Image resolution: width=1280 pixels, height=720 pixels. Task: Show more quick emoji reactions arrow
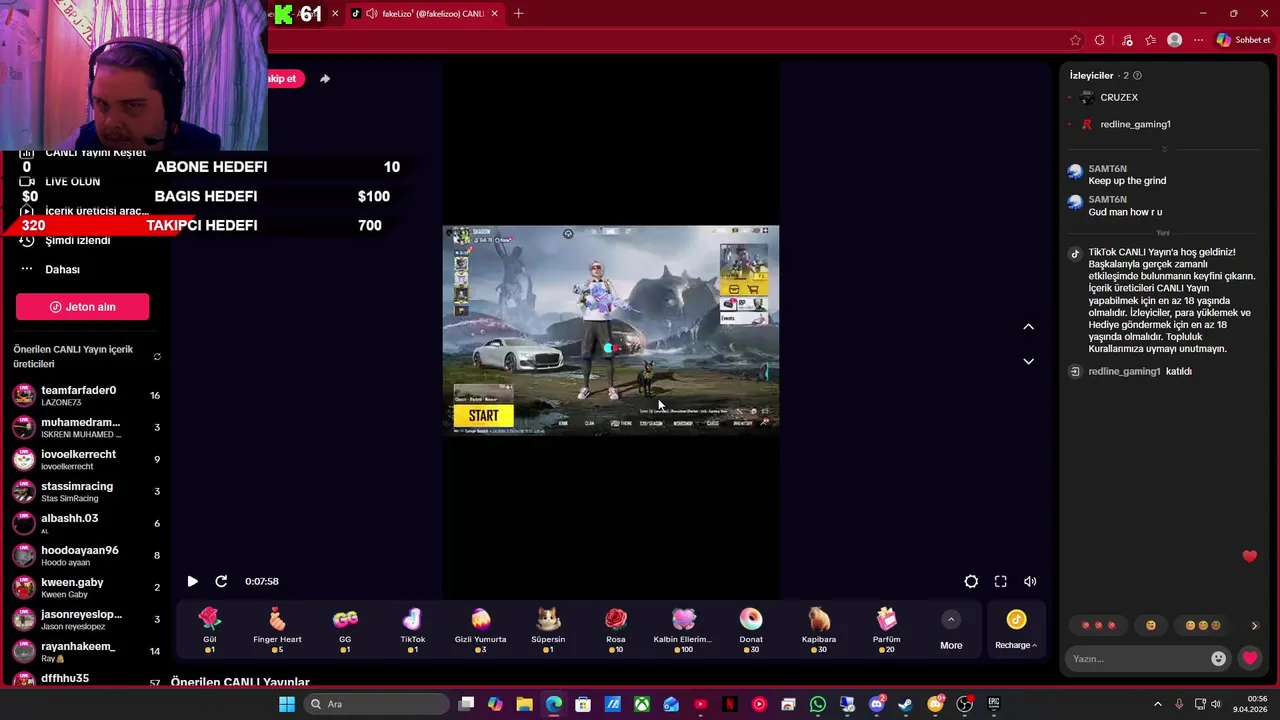1254,626
